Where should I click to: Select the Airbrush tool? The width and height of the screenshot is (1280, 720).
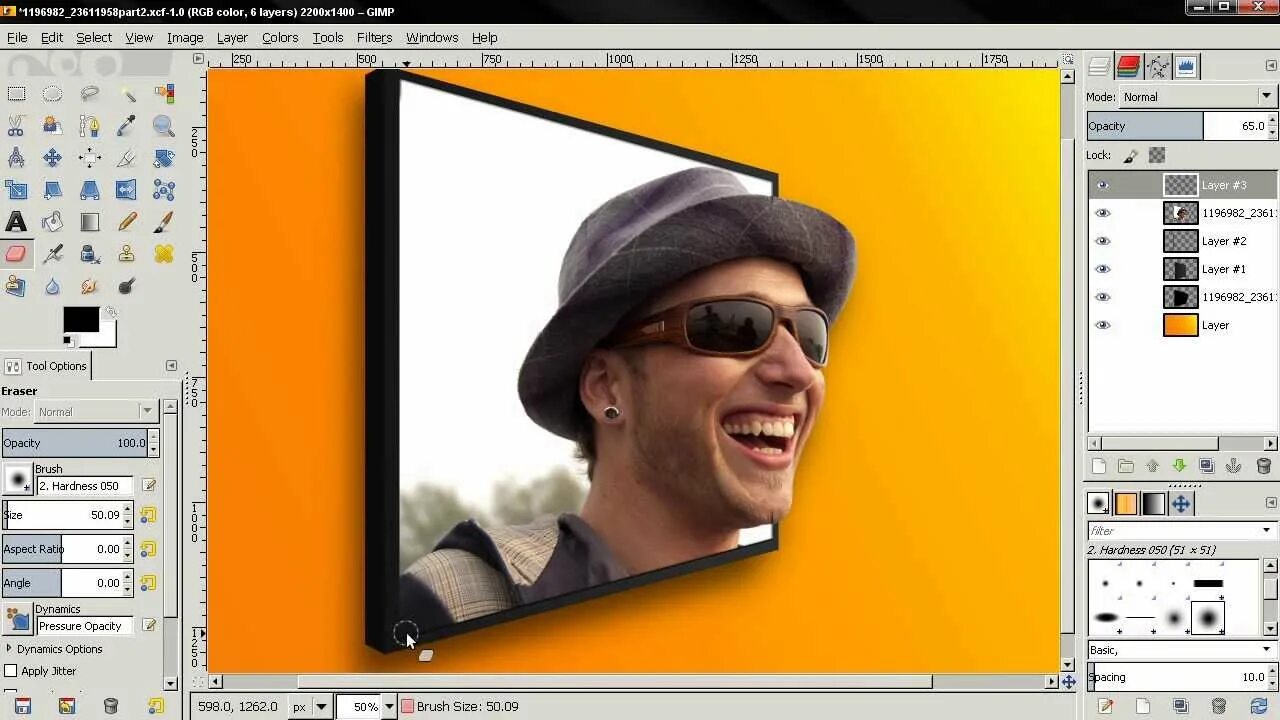[x=52, y=254]
